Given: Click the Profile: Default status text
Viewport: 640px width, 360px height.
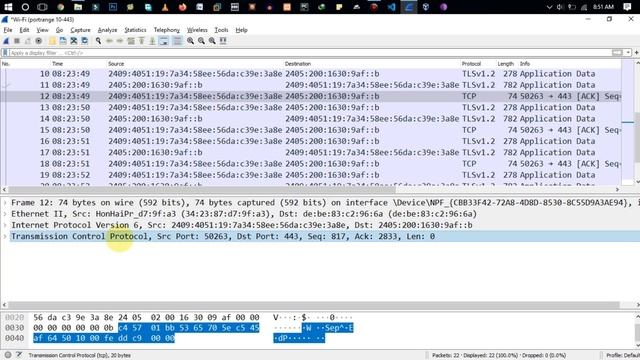Looking at the screenshot, I should 622,355.
